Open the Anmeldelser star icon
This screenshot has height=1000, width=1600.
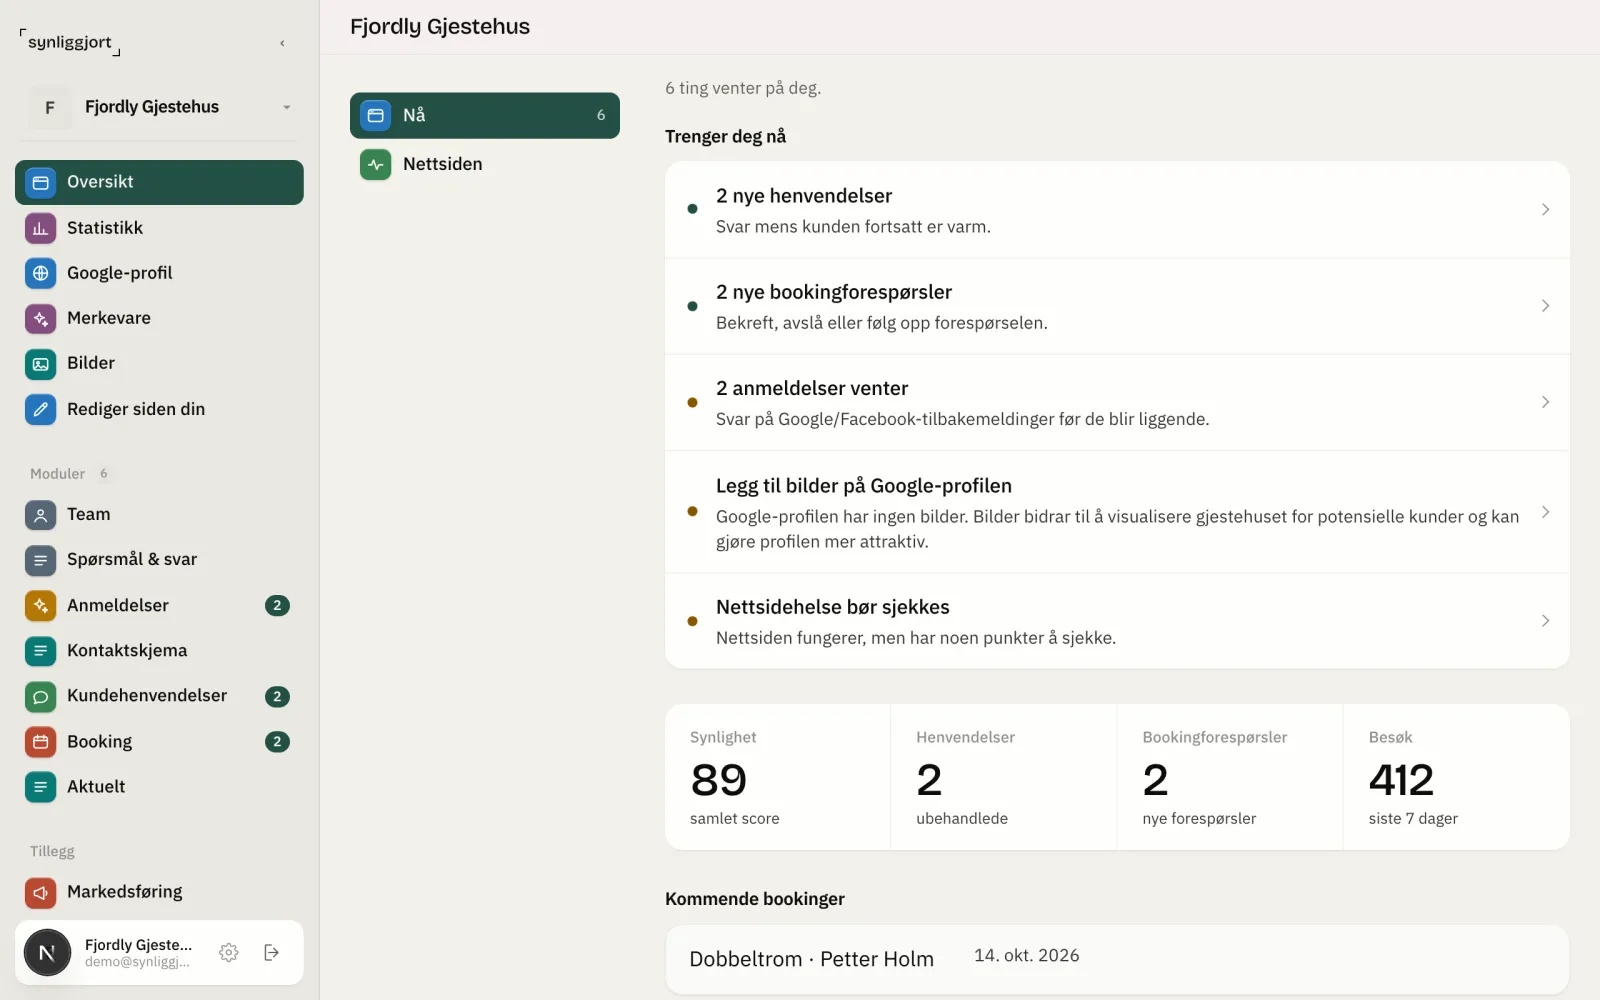(x=40, y=605)
